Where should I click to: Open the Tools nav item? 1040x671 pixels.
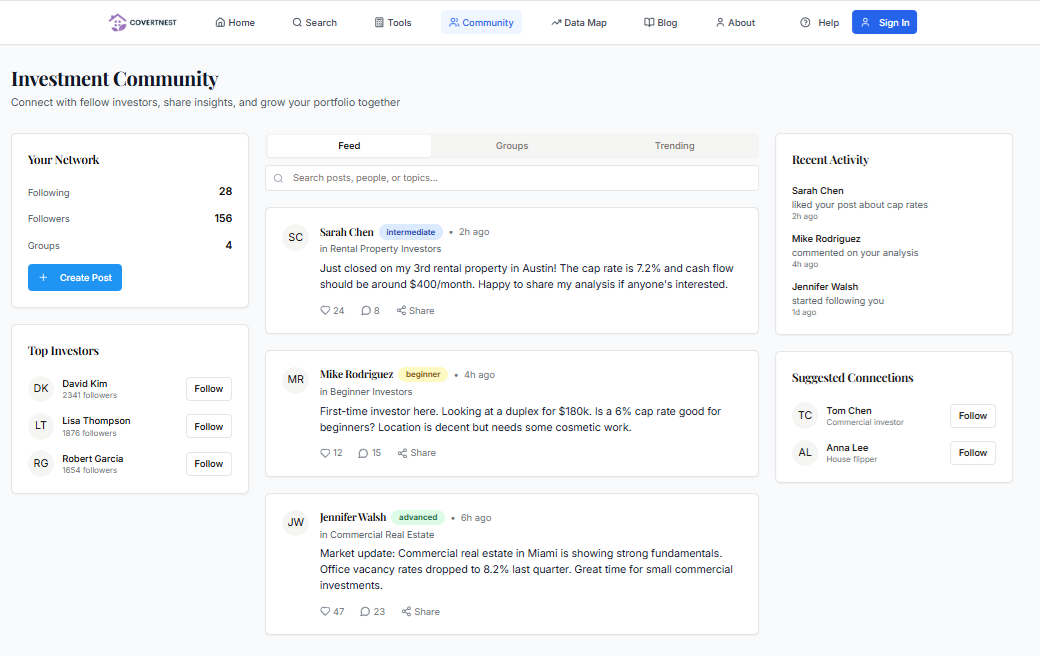click(393, 23)
